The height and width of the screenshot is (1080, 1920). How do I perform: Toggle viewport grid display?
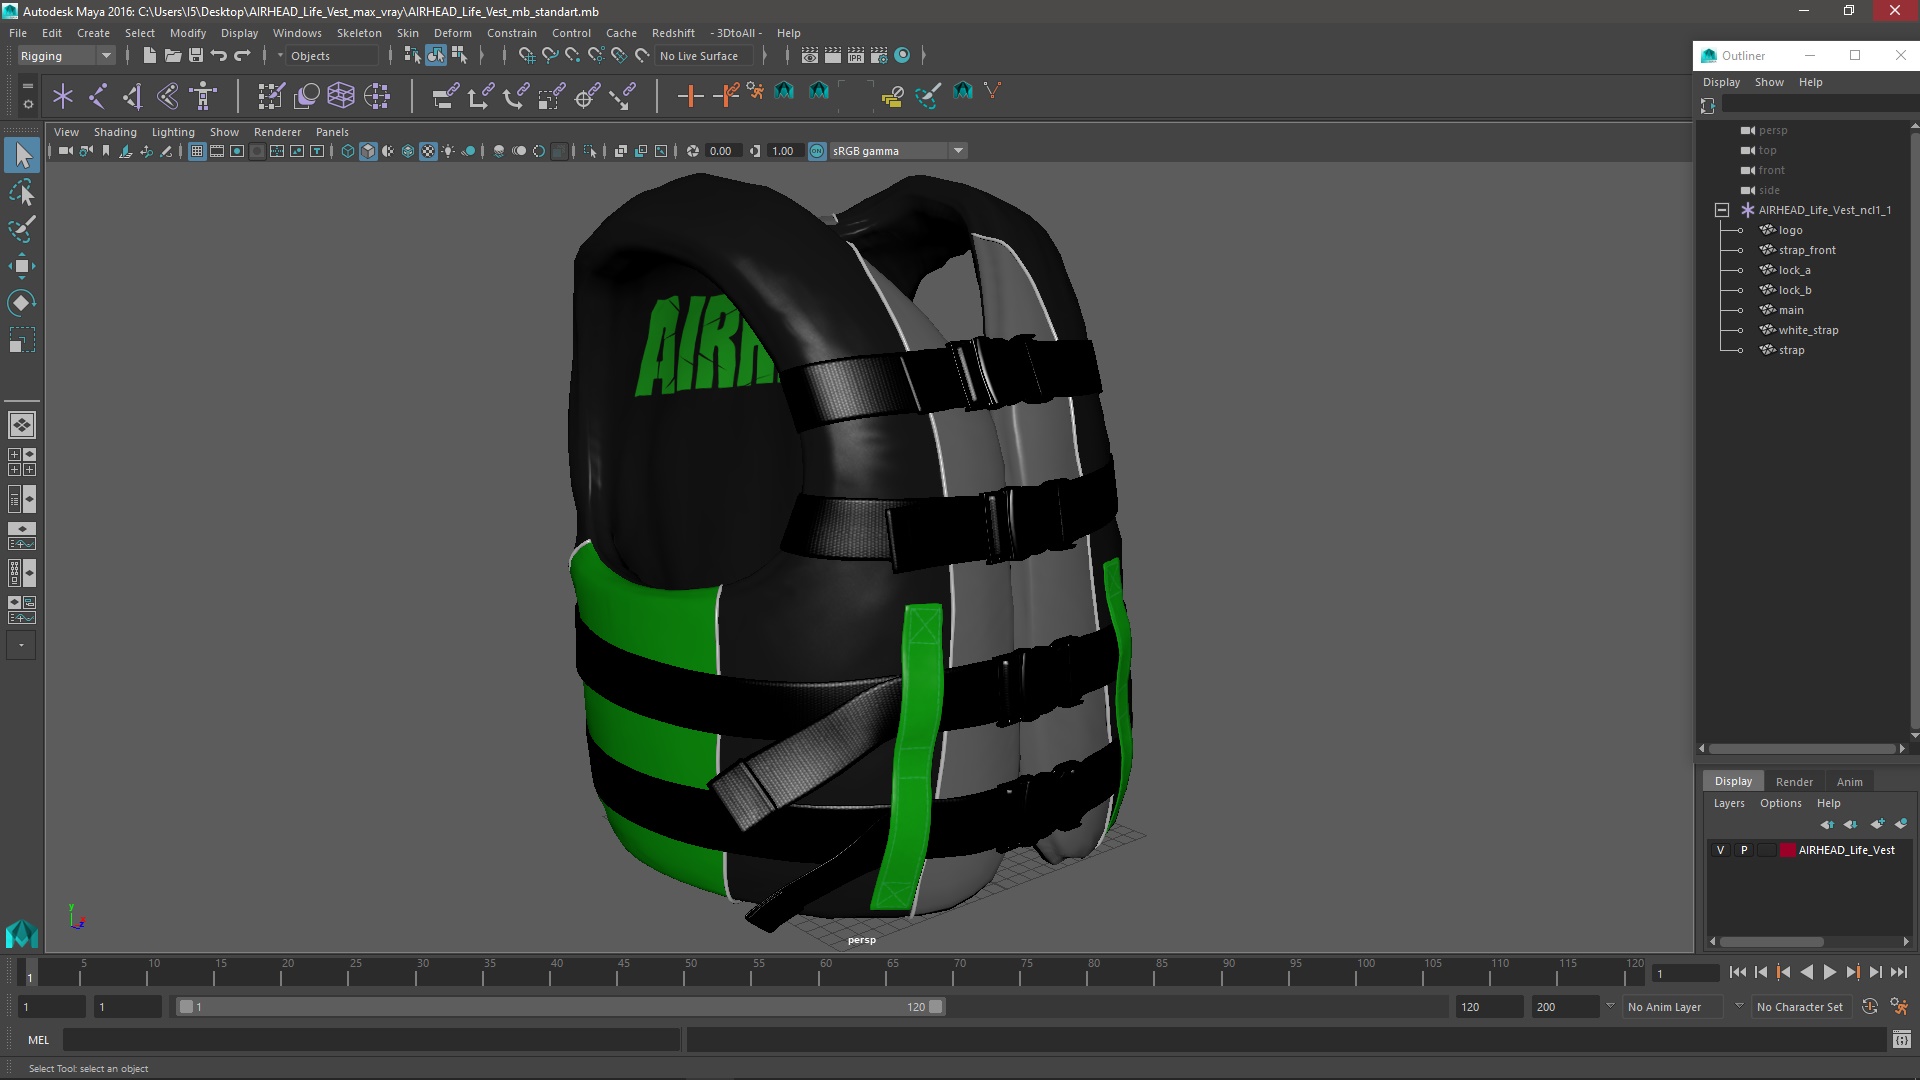point(196,151)
